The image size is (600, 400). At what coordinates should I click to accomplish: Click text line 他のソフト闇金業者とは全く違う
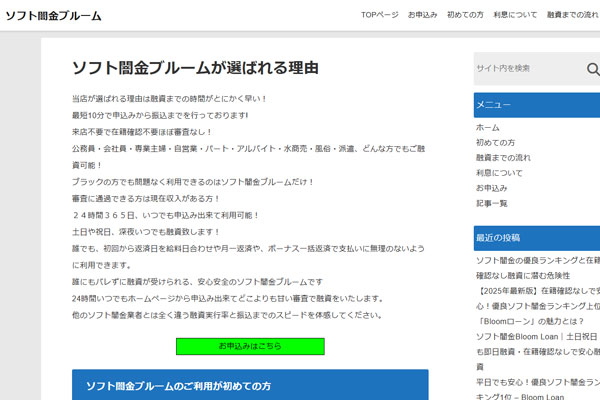click(227, 315)
